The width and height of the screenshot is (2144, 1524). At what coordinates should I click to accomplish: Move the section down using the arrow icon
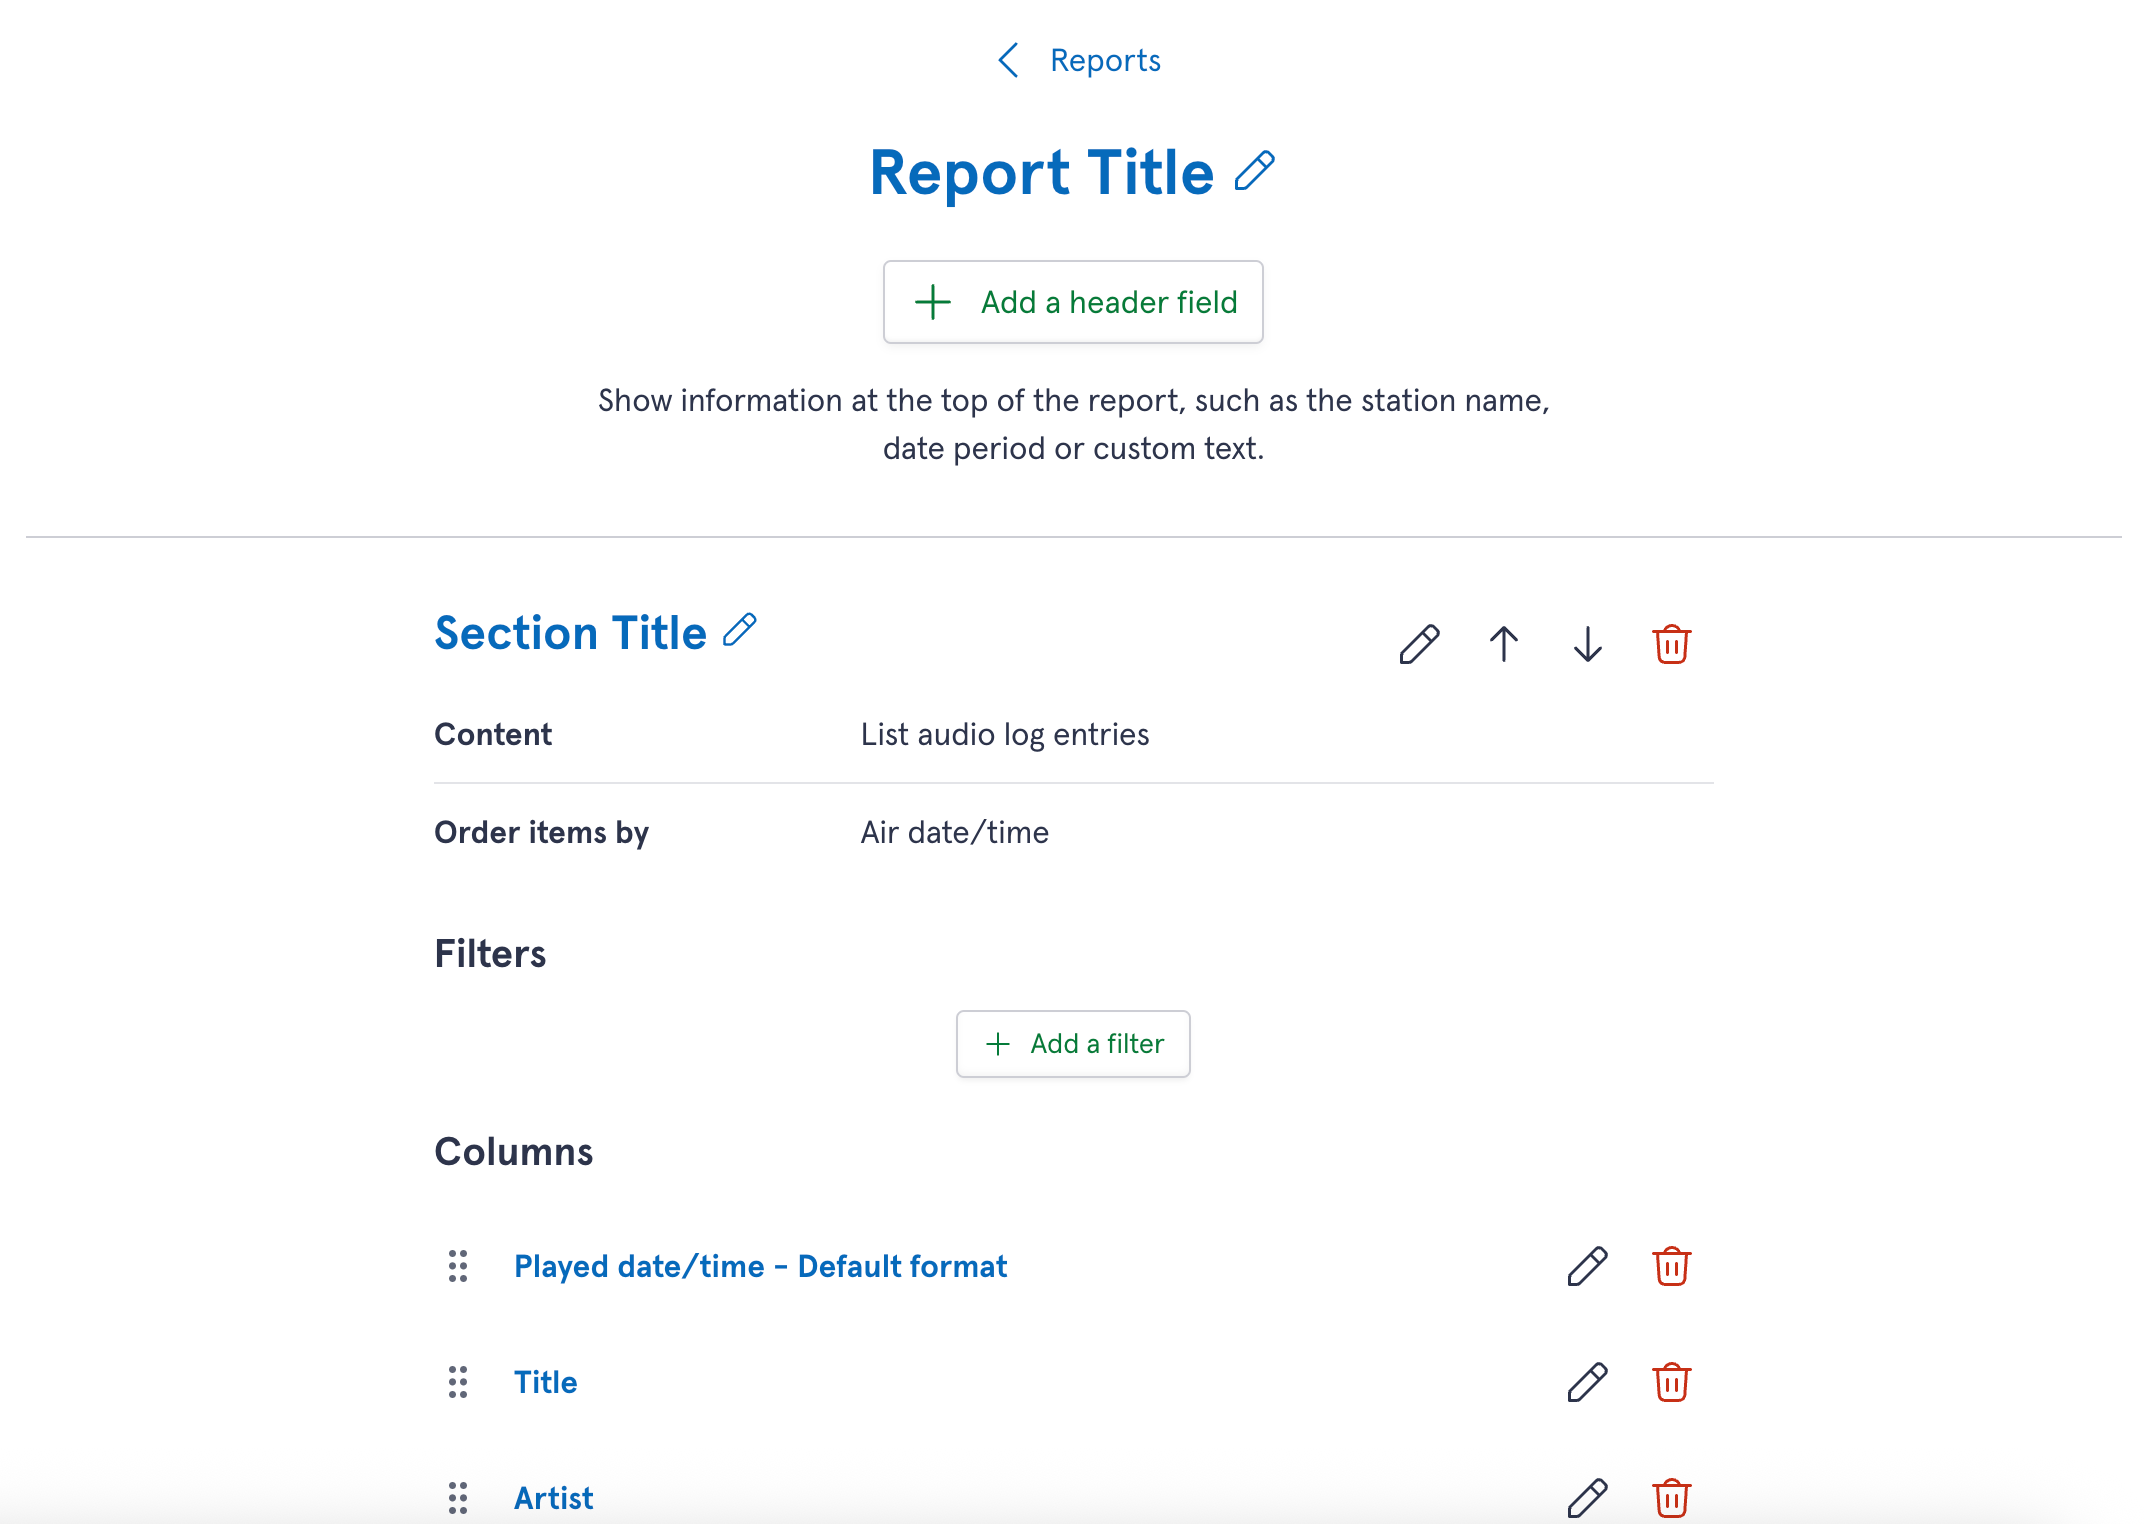(x=1587, y=644)
